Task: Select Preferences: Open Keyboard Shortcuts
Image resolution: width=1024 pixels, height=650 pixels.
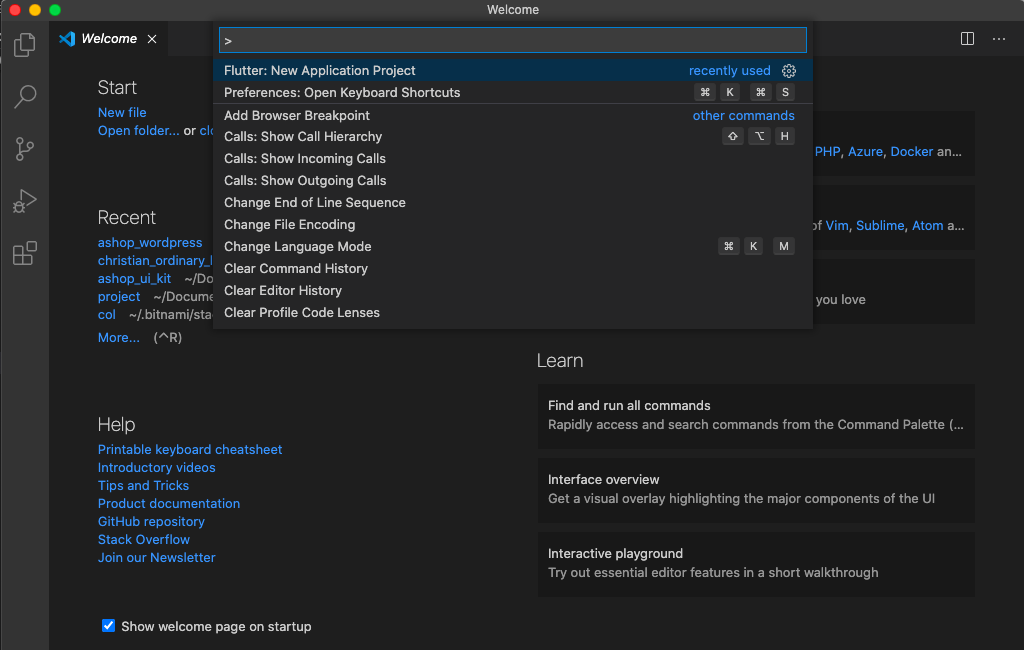Action: (513, 93)
